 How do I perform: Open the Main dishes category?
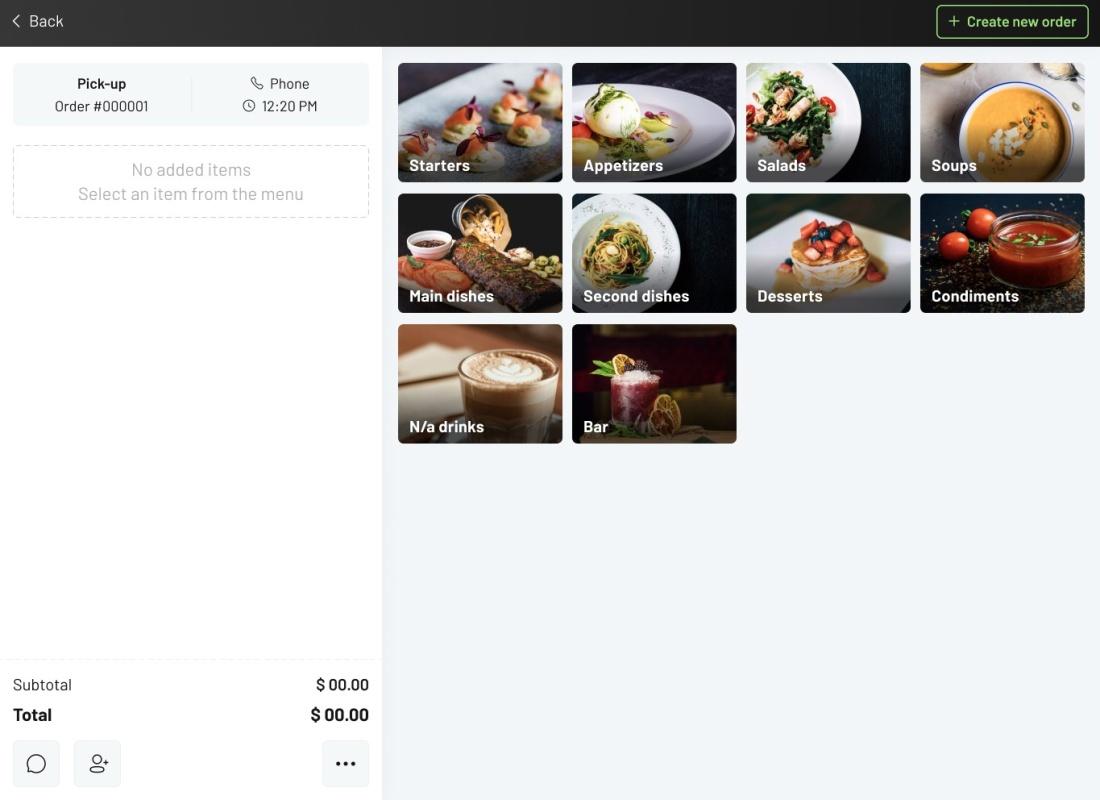pyautogui.click(x=480, y=253)
